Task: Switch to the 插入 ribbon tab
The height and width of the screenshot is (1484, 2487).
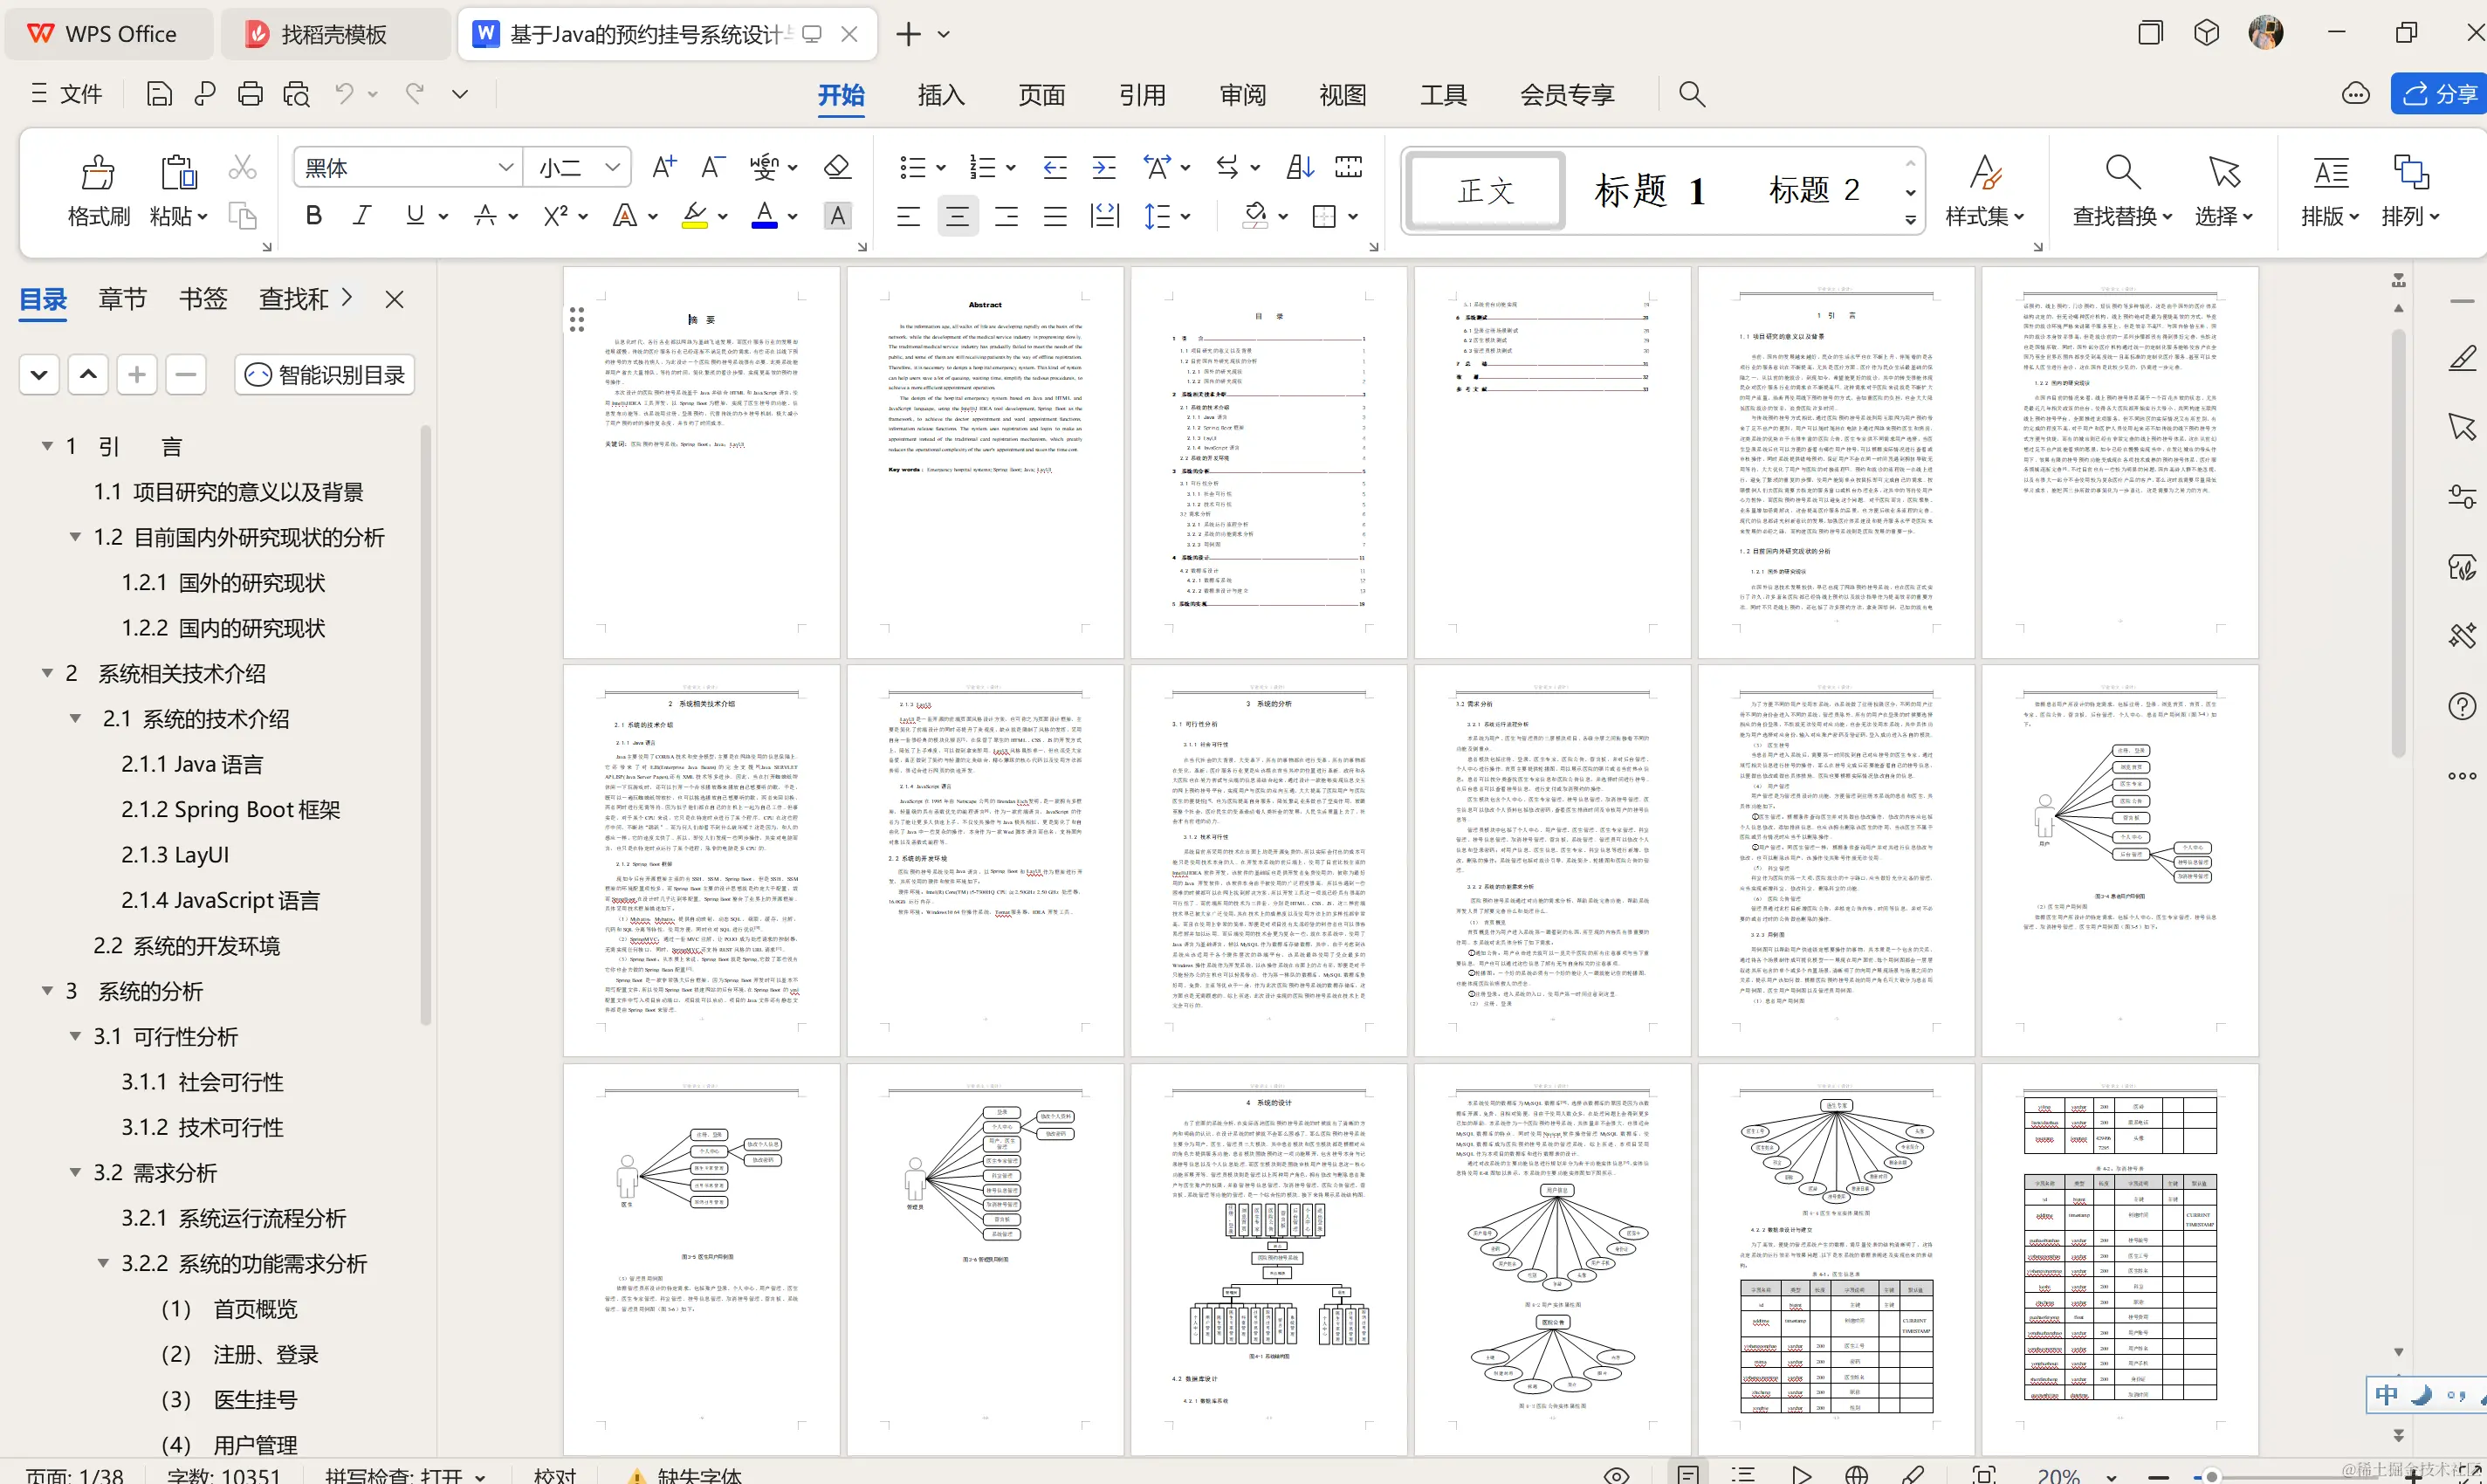Action: coord(940,95)
